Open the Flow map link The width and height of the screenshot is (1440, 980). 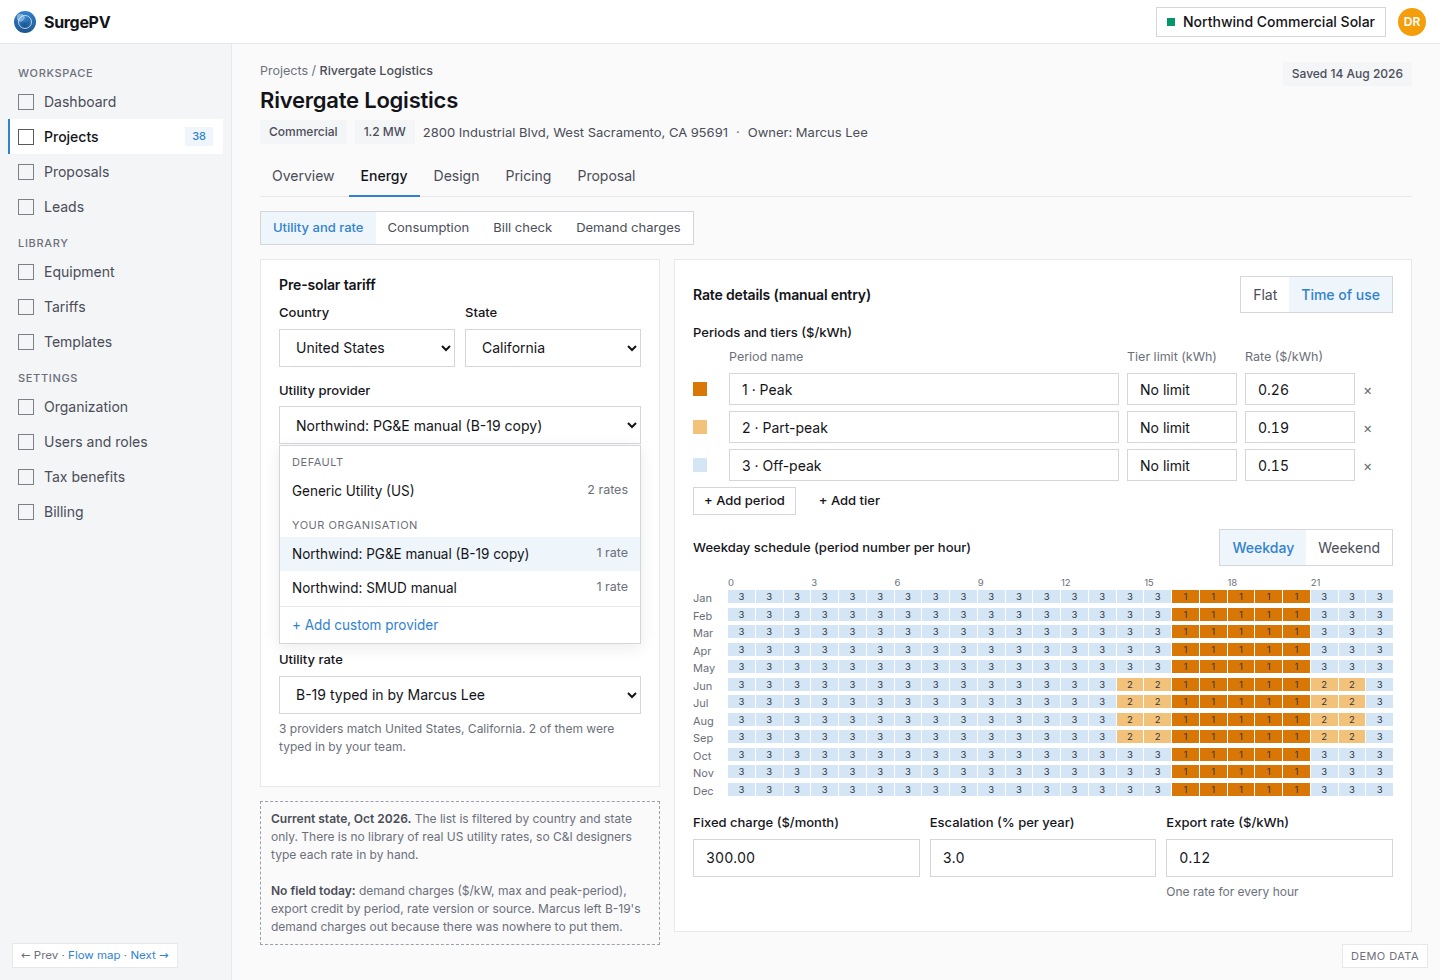click(x=94, y=955)
